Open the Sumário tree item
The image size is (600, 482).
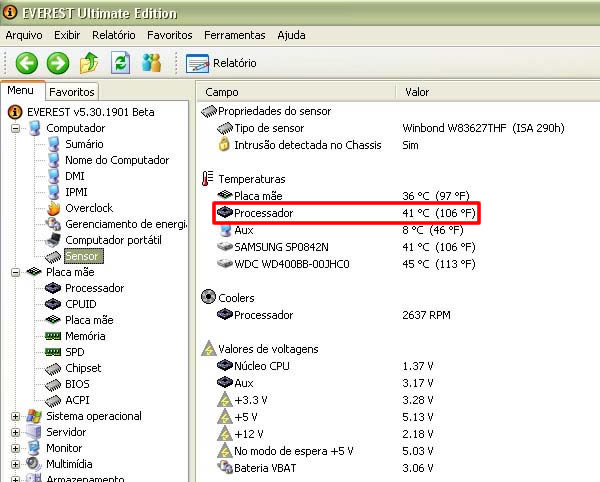coord(83,144)
